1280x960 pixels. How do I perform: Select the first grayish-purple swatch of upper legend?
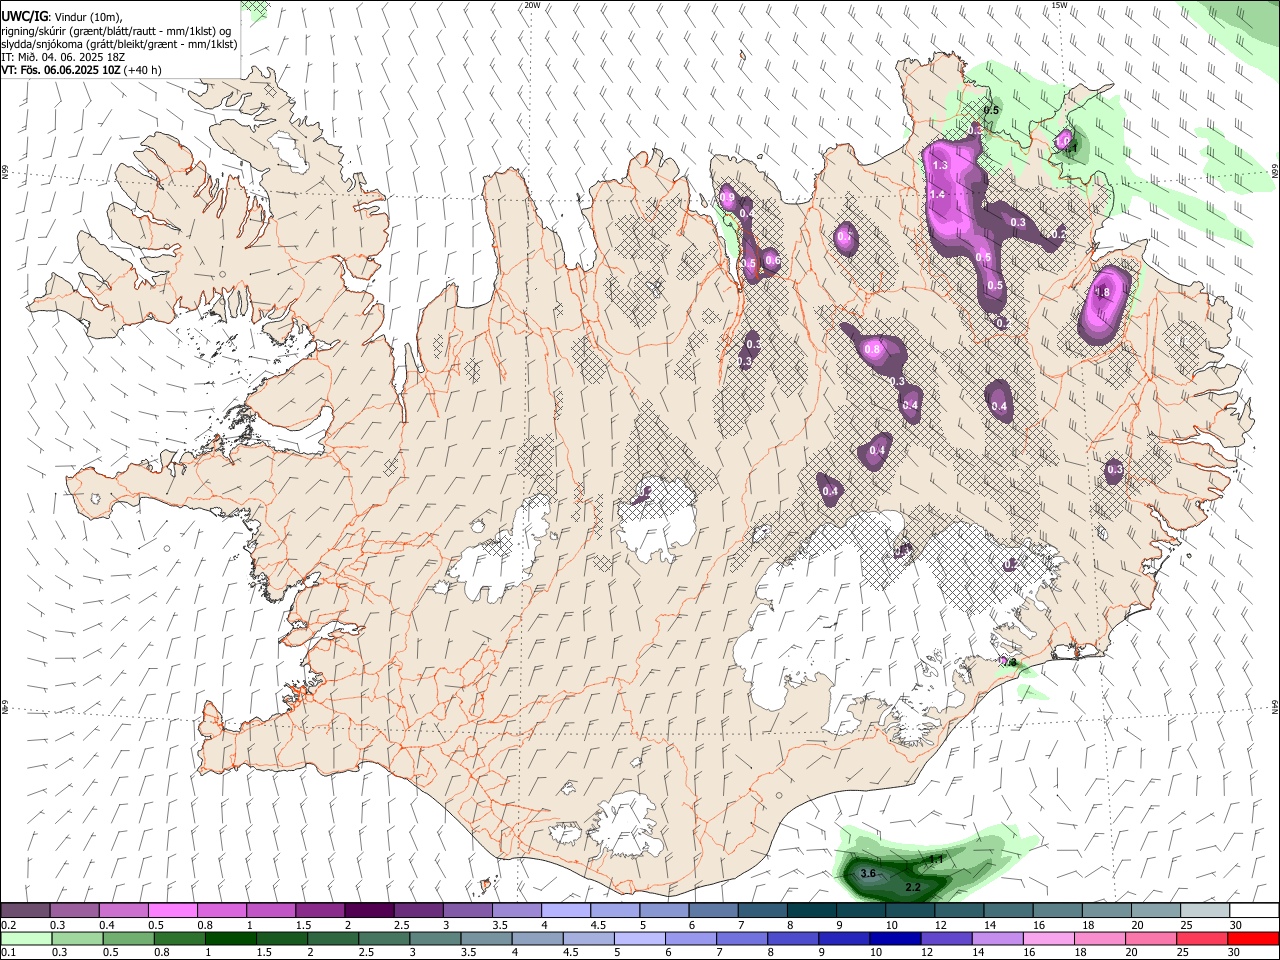(25, 911)
